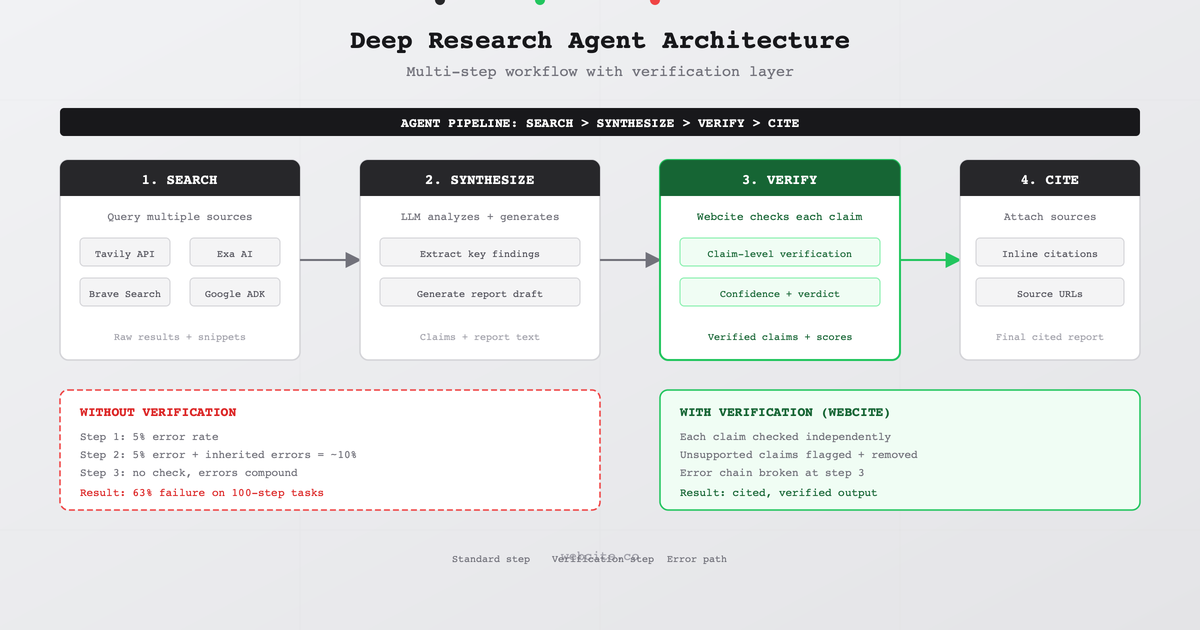Click 'Result: cited, verified output' line
1200x630 pixels.
click(x=779, y=492)
